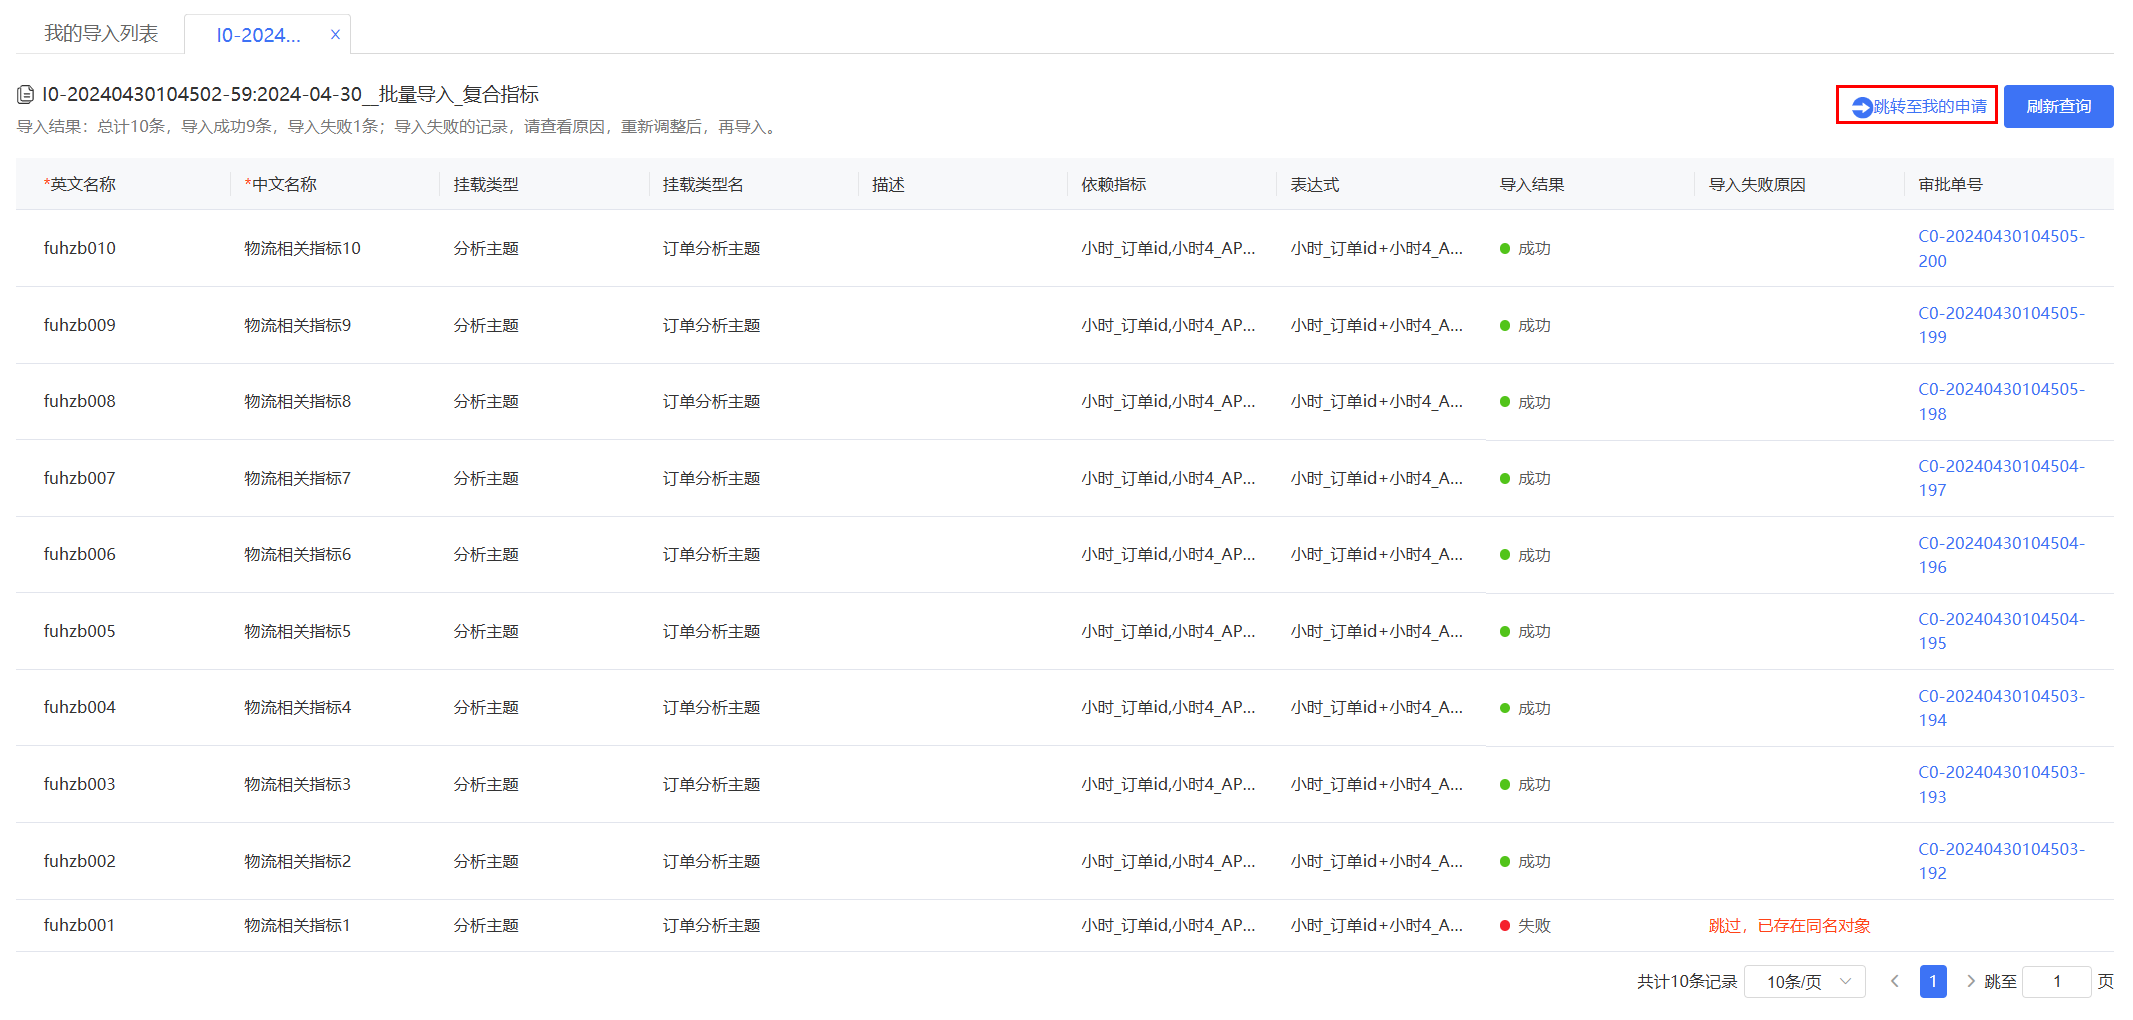Select the fuhzb010 cell

coord(80,248)
